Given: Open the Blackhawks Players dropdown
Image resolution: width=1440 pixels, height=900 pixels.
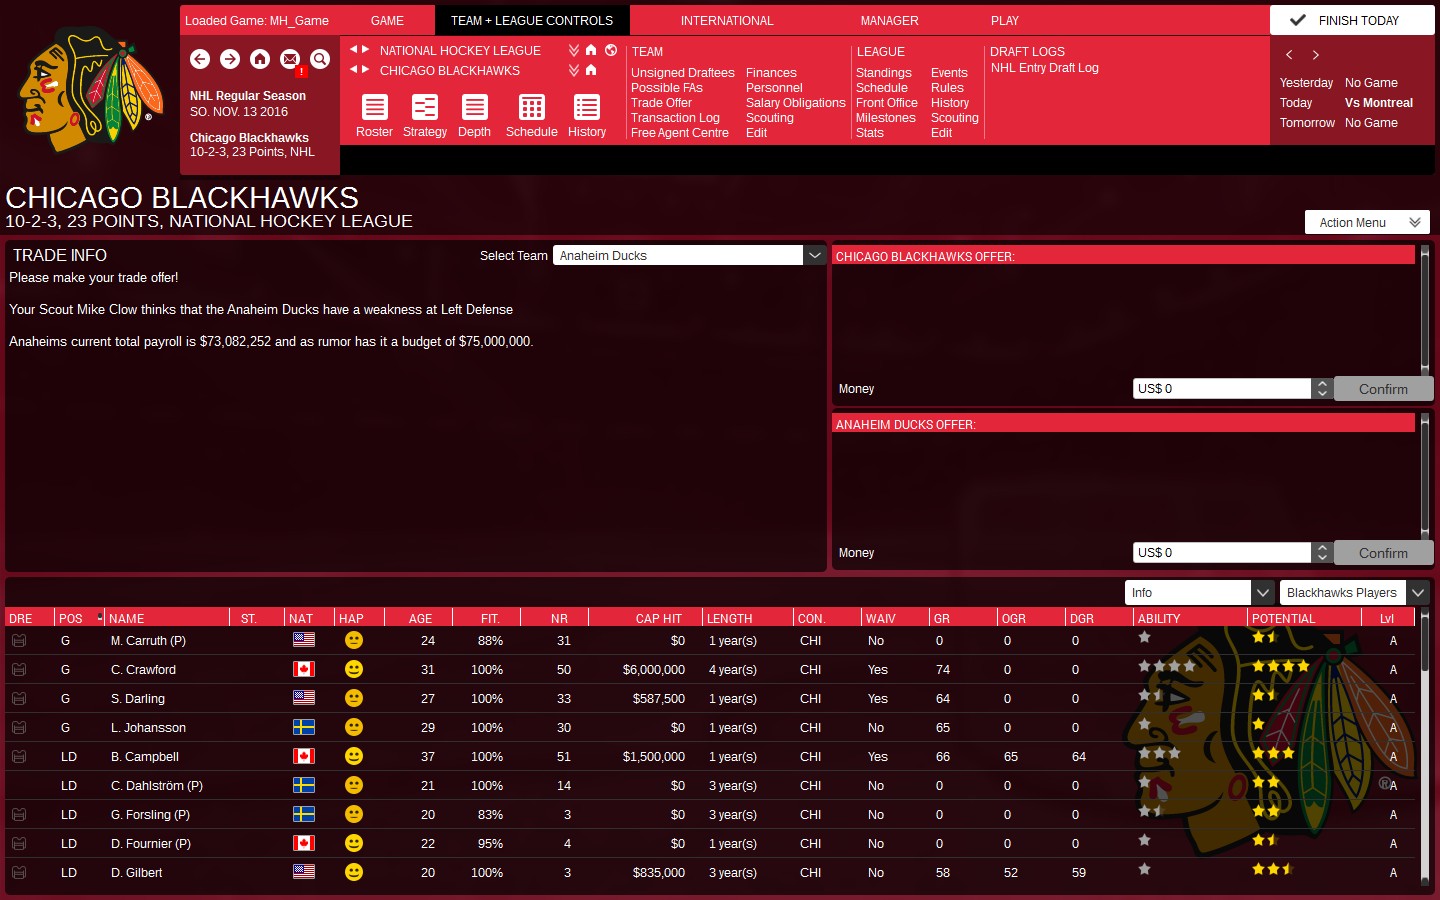Looking at the screenshot, I should click(x=1418, y=592).
